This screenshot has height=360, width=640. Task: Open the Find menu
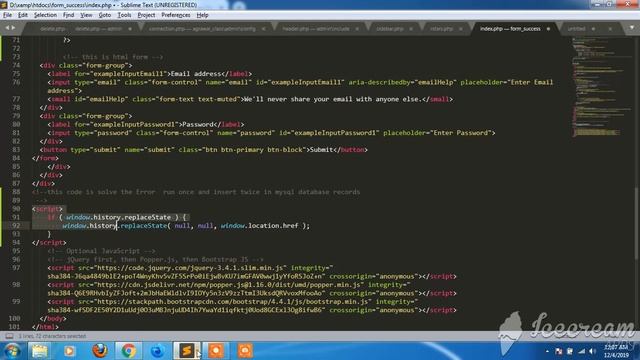click(68, 15)
